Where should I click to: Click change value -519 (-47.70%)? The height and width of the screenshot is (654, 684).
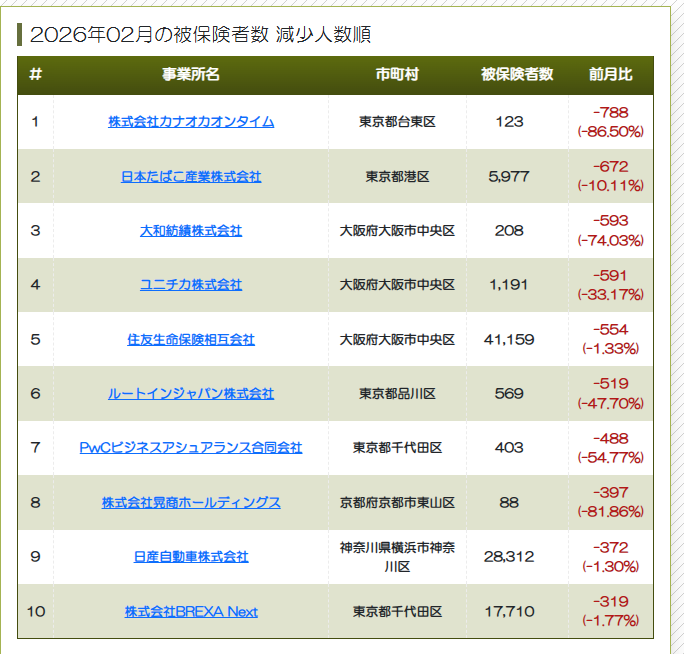pyautogui.click(x=611, y=394)
